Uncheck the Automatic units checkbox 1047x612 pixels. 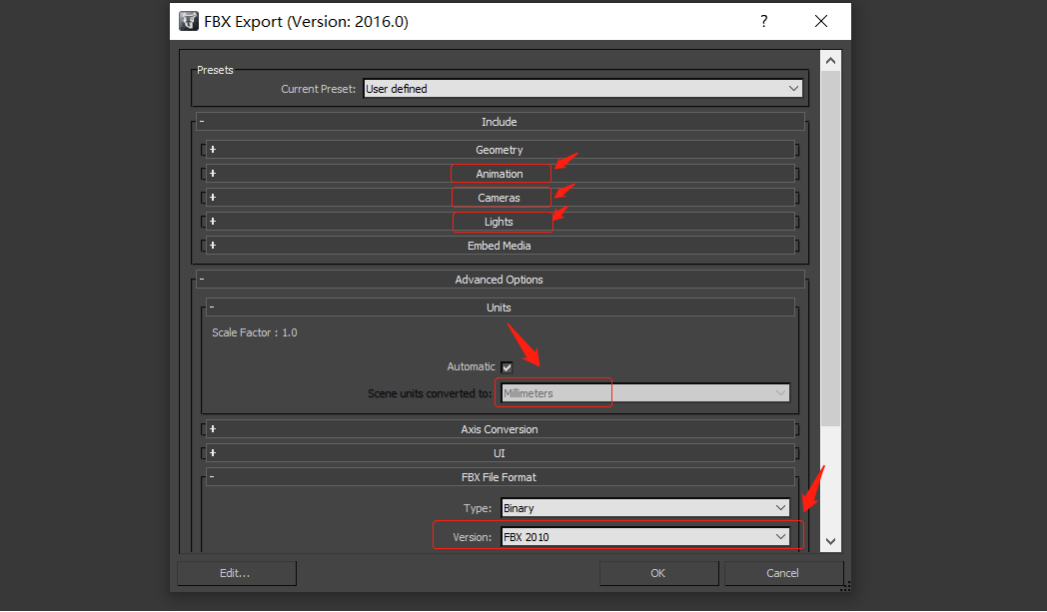507,367
